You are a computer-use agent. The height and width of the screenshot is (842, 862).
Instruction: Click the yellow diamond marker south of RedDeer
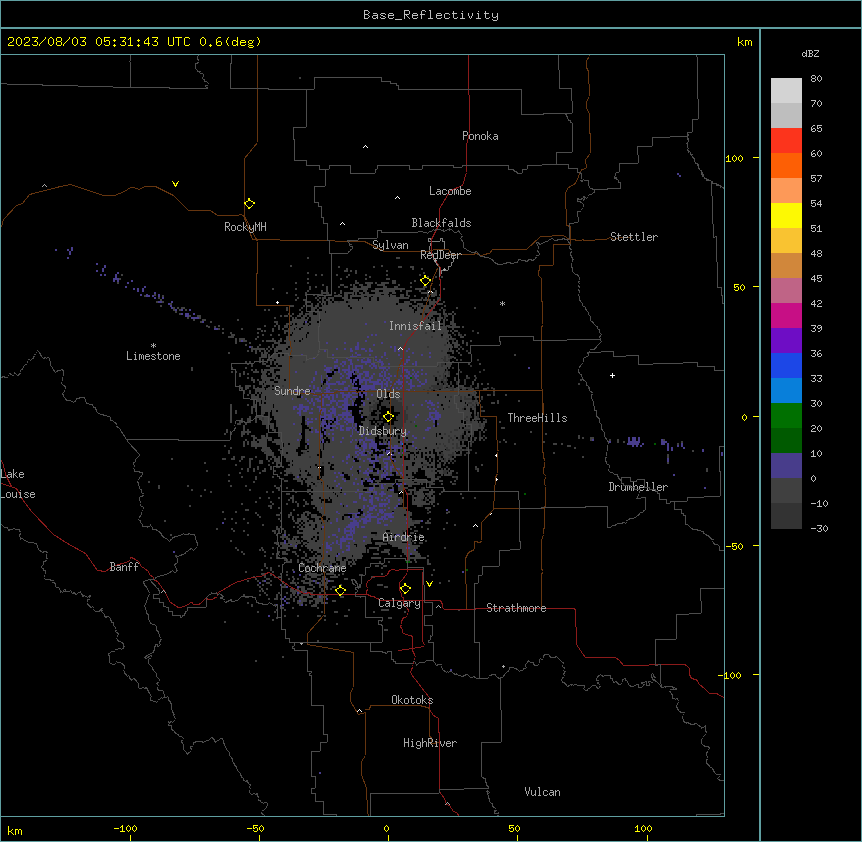(x=426, y=281)
